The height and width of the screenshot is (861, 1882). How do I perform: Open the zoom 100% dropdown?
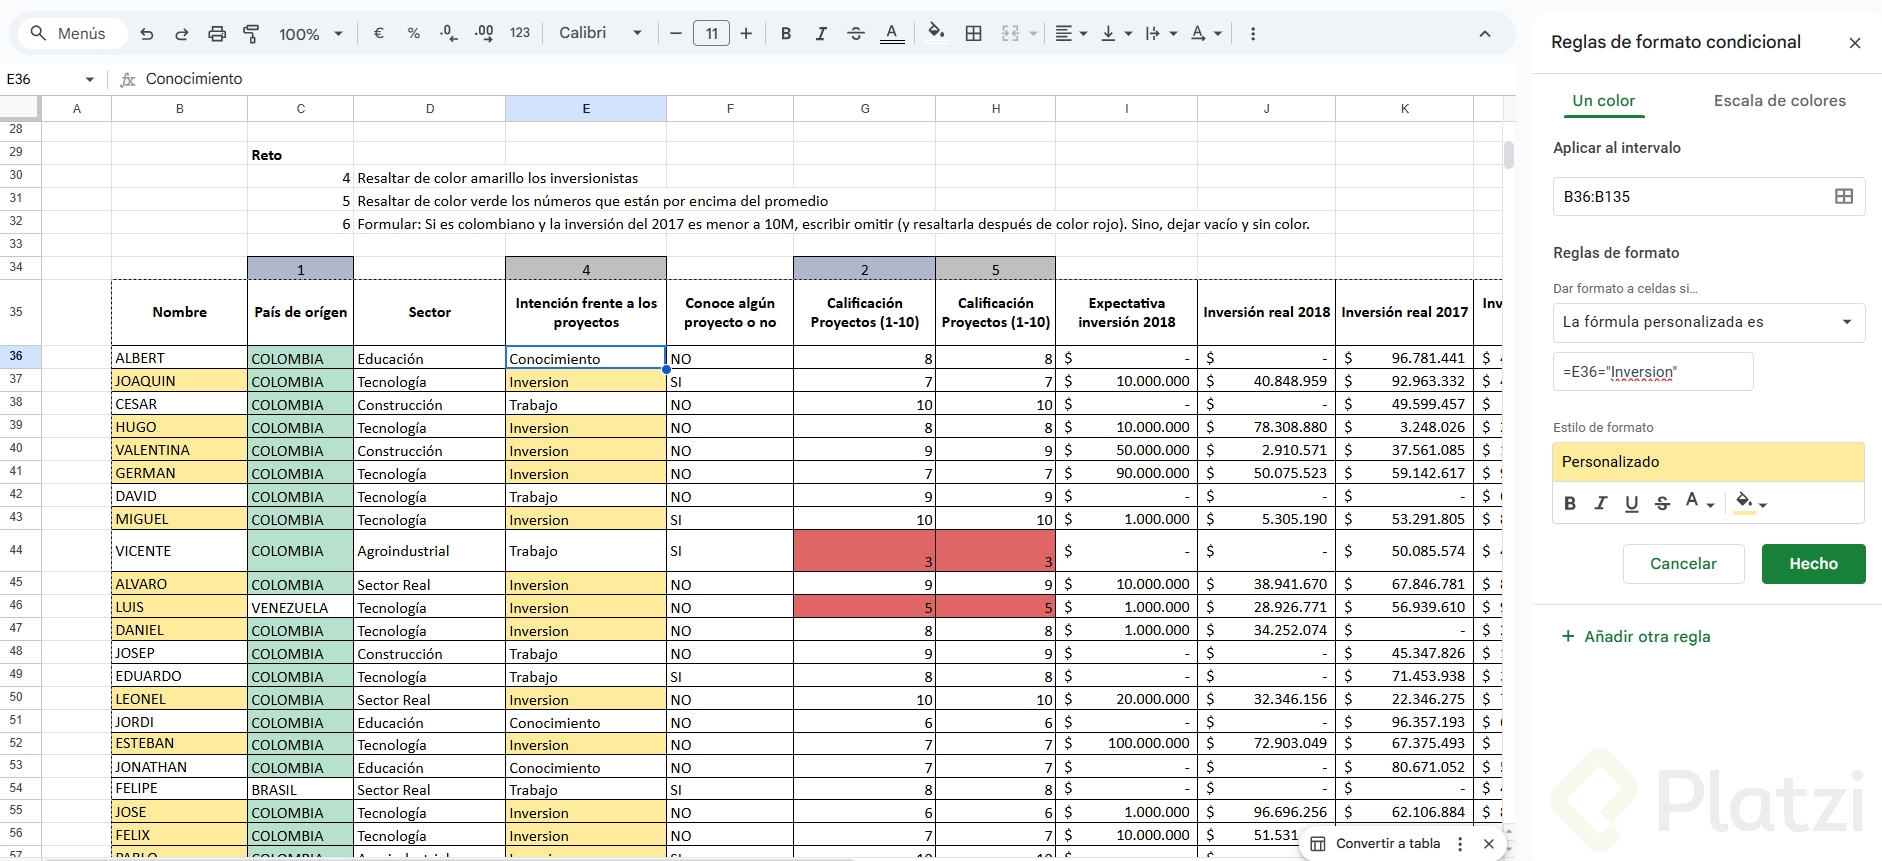pyautogui.click(x=310, y=34)
